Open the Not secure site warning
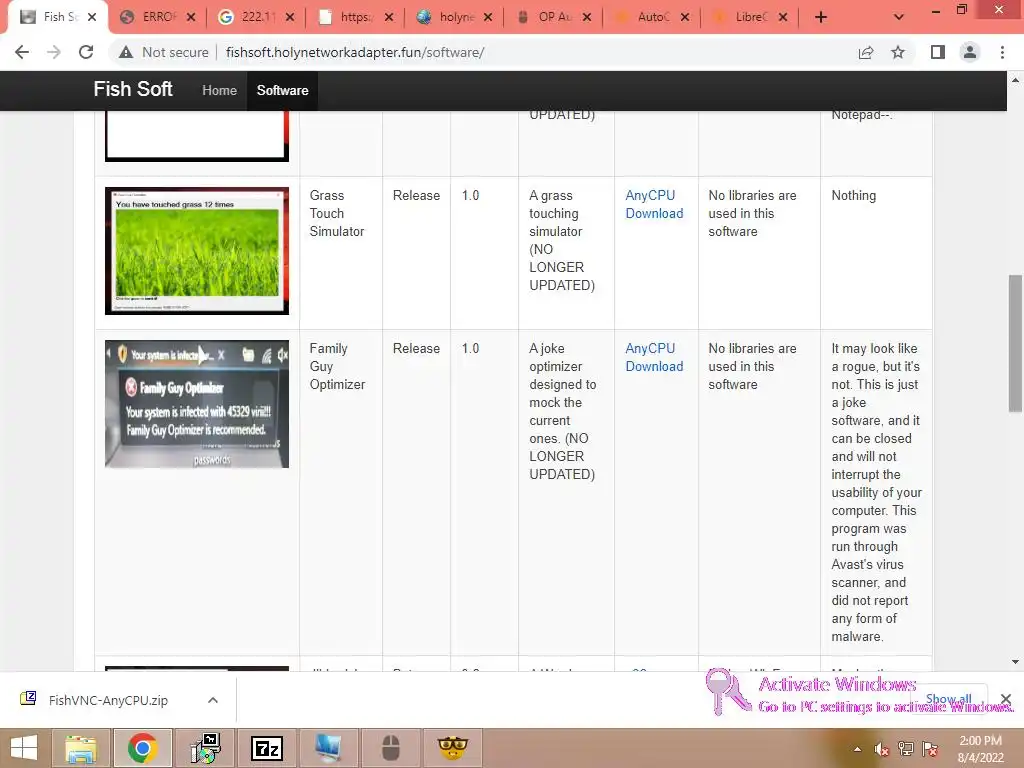The width and height of the screenshot is (1024, 768). 163,52
